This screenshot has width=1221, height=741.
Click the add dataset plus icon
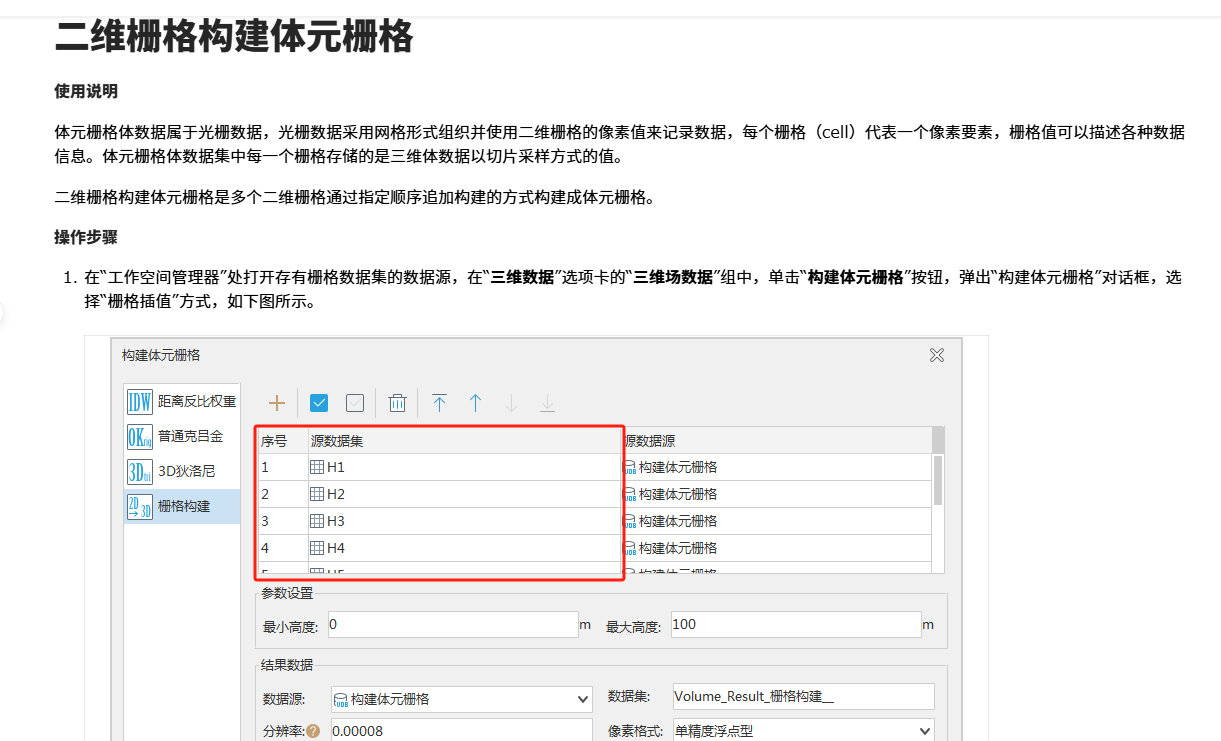[277, 403]
